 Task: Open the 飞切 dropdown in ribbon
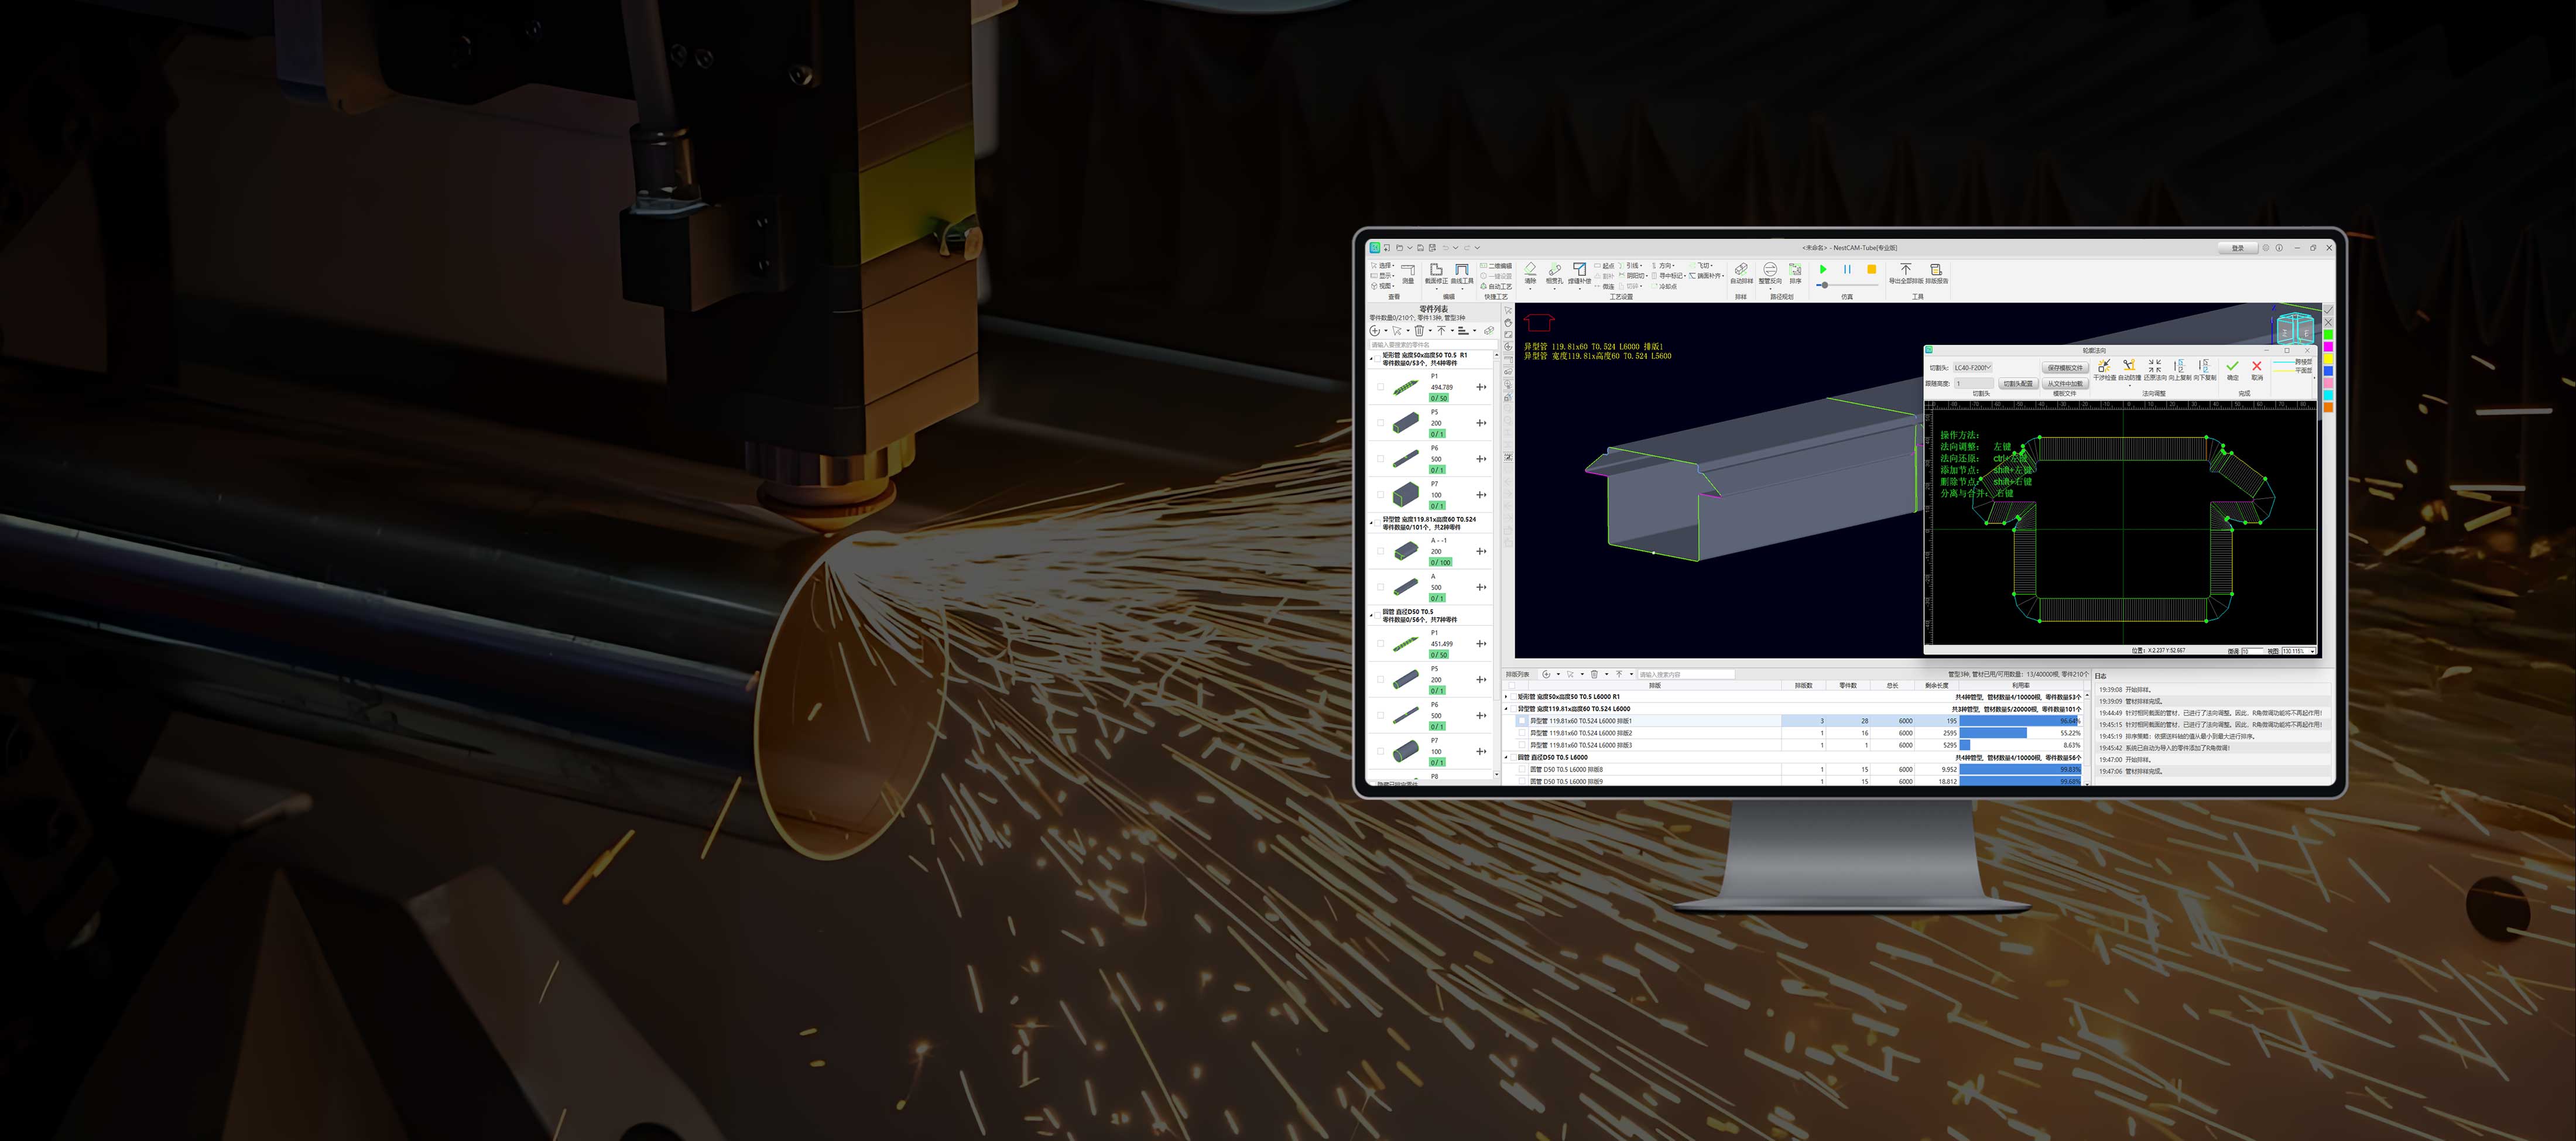(1702, 266)
